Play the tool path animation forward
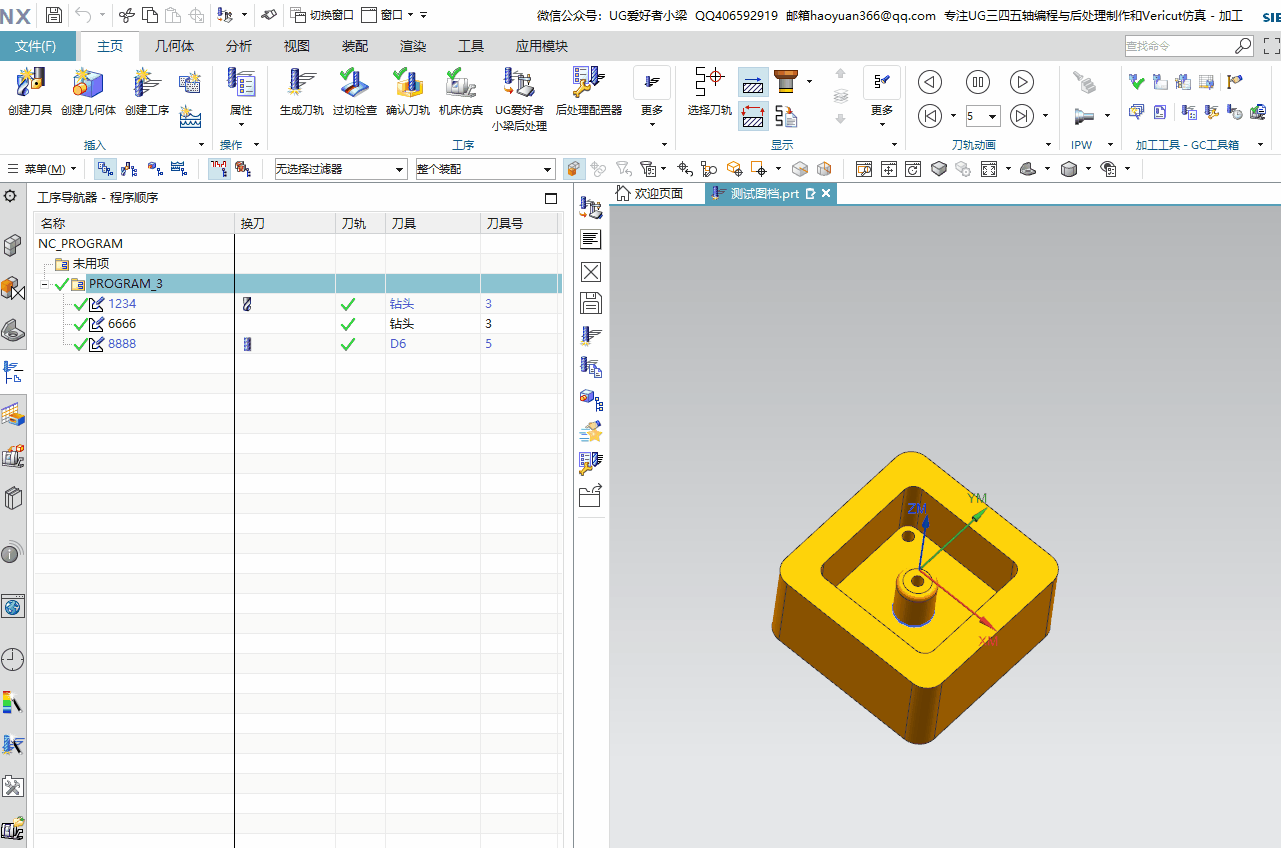This screenshot has width=1281, height=848. pyautogui.click(x=1022, y=83)
